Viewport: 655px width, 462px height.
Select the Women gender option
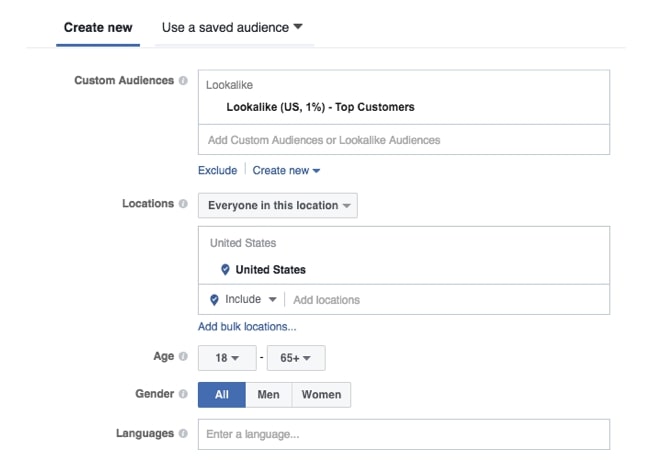321,395
